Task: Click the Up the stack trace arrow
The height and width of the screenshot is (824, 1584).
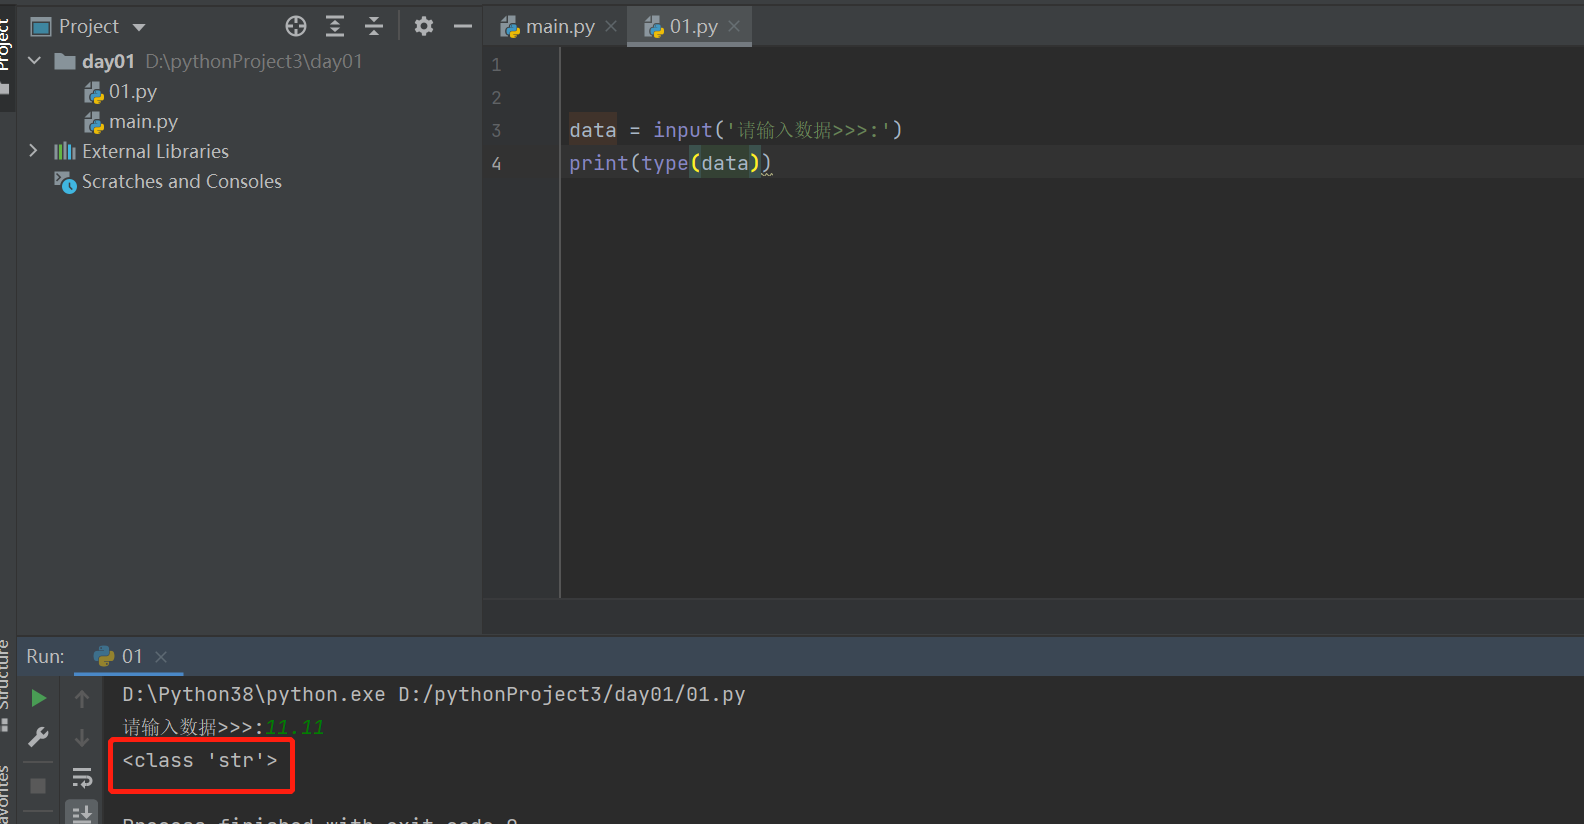Action: coord(82,698)
